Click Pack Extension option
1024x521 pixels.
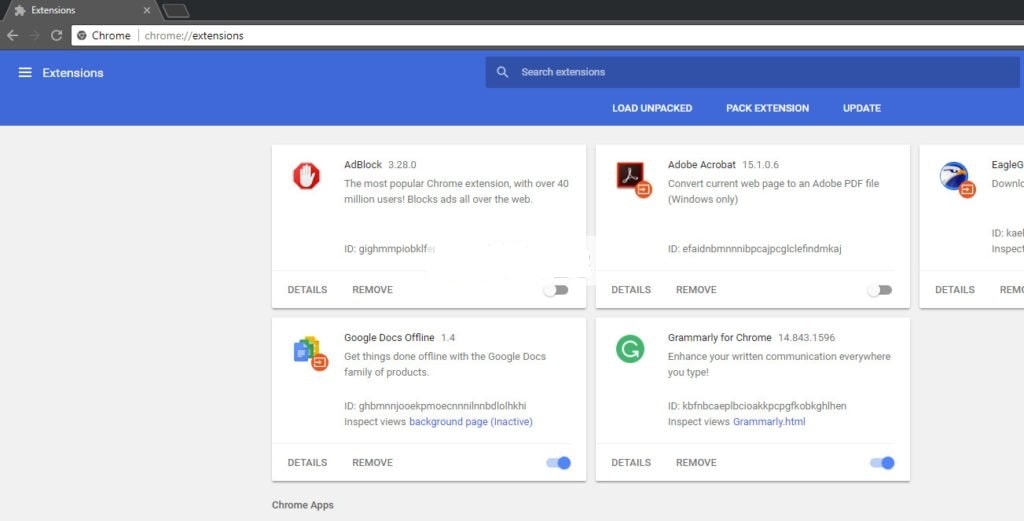coord(767,108)
